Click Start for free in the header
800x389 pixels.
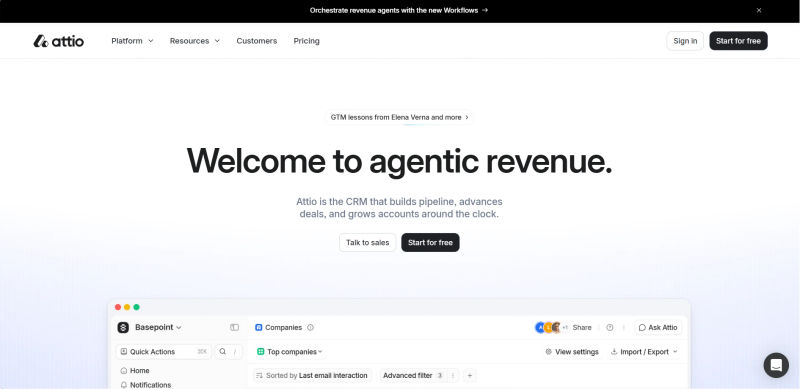[x=738, y=41]
